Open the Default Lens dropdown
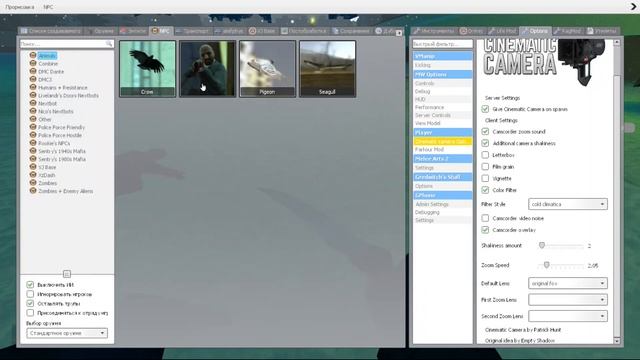The width and height of the screenshot is (640, 360). tap(568, 283)
